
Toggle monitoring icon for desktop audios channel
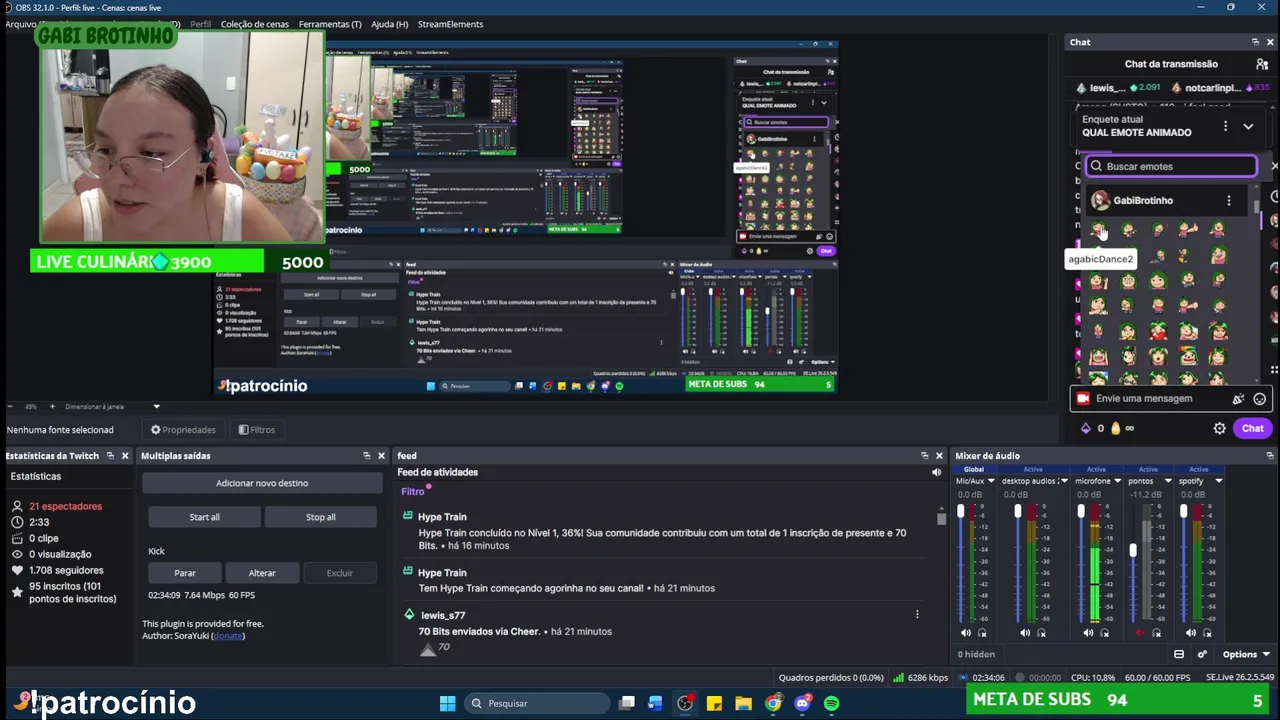[1041, 633]
